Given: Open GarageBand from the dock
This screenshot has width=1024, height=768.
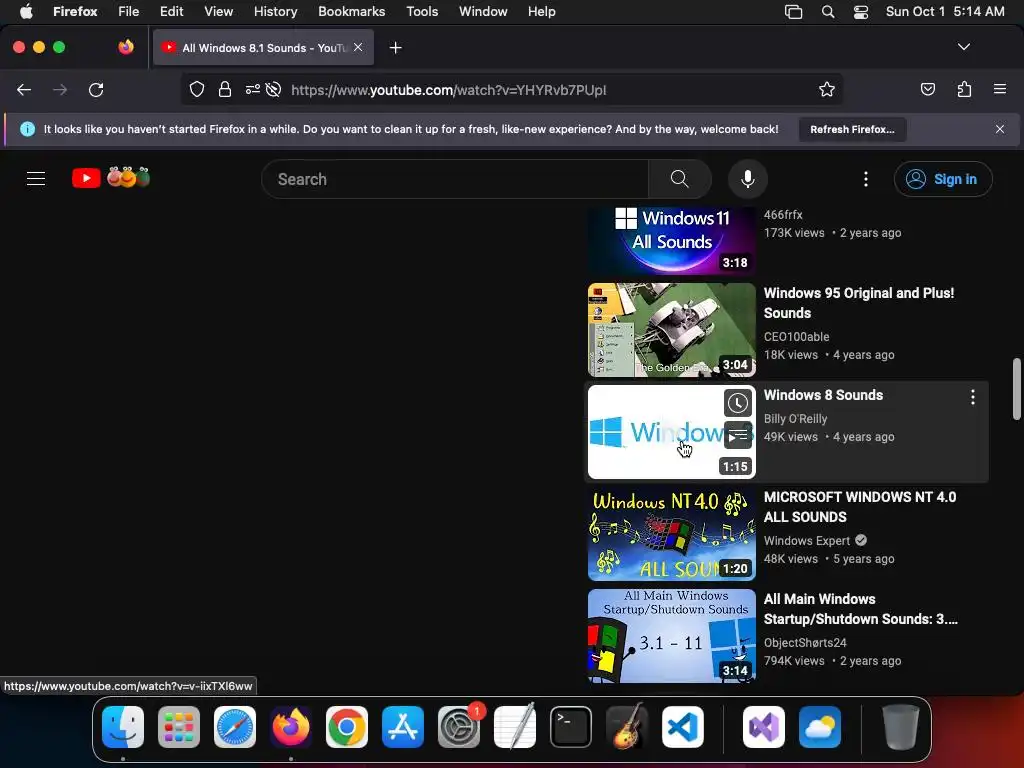Looking at the screenshot, I should coord(627,727).
